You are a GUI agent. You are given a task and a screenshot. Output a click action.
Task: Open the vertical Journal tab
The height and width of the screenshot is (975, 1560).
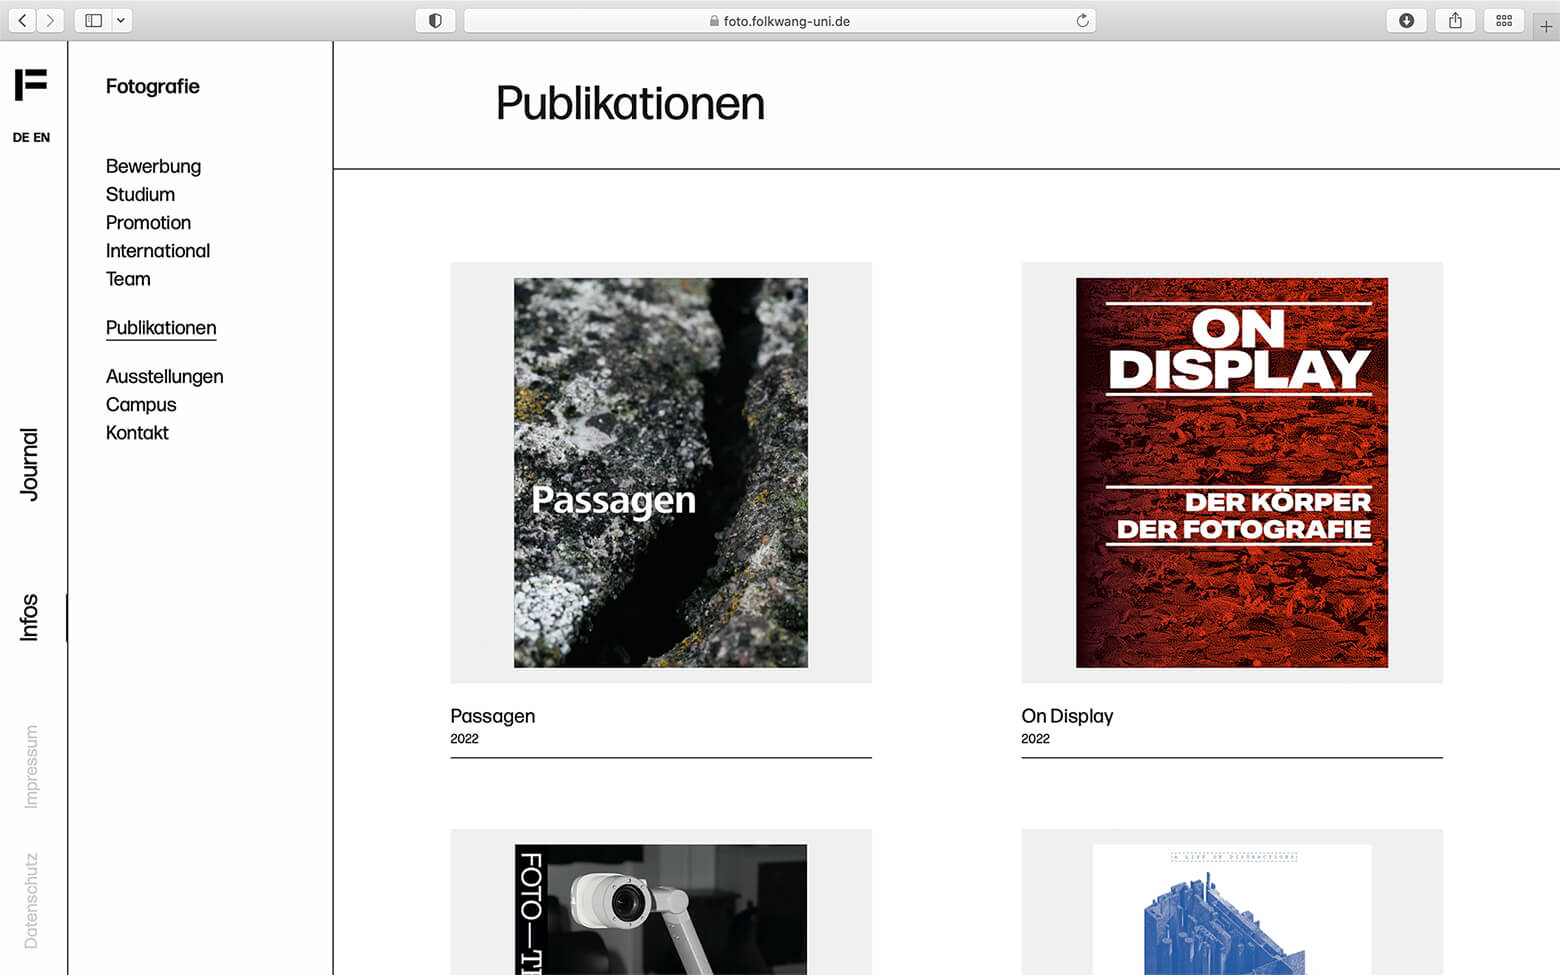pos(30,464)
